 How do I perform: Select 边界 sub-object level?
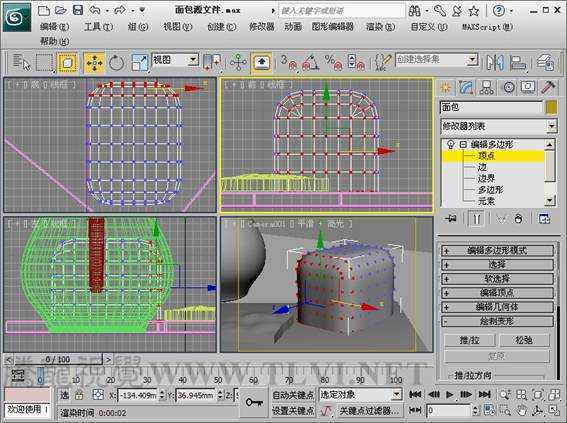point(486,178)
